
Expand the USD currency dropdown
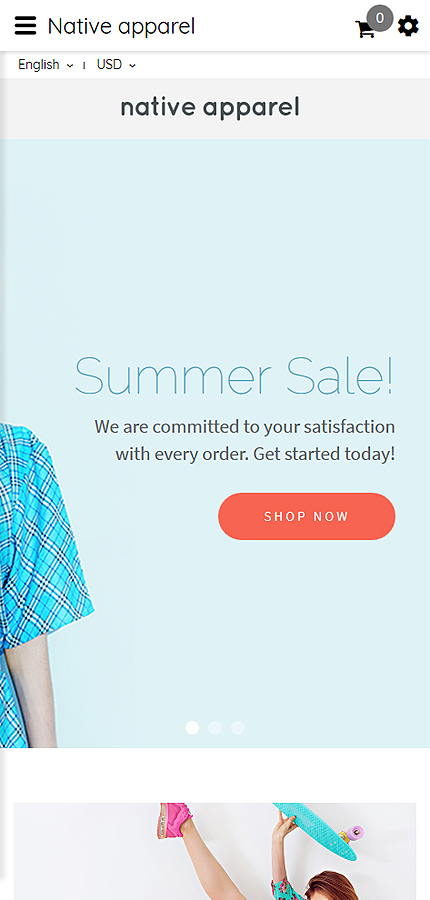point(117,65)
